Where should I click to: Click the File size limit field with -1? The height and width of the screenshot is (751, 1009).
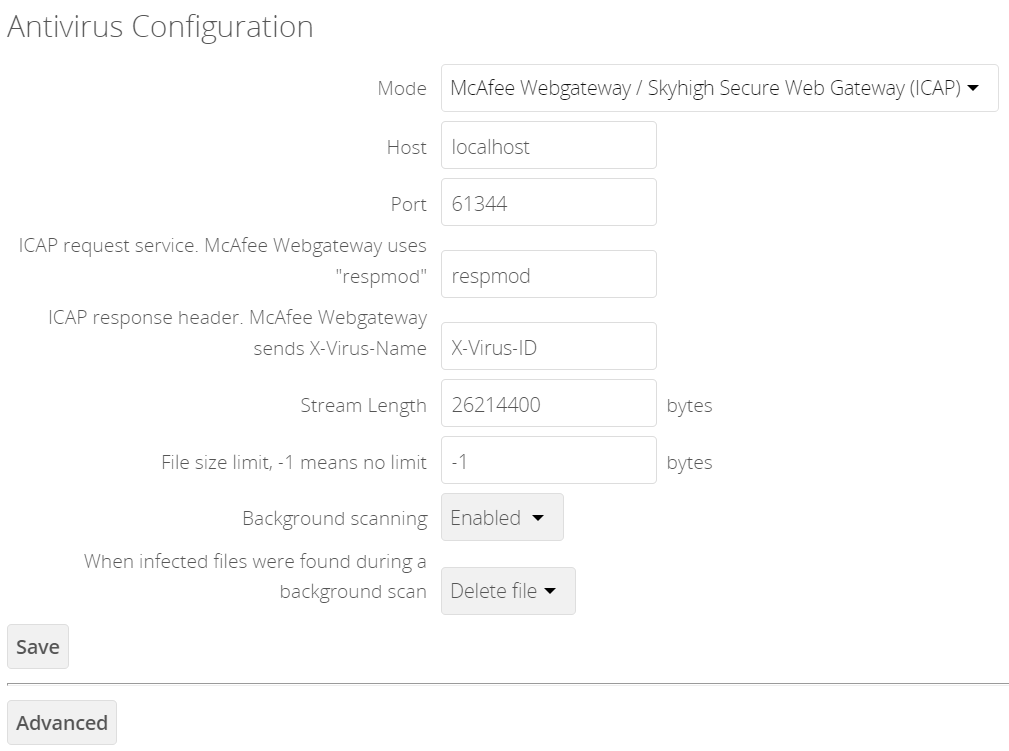pos(548,460)
